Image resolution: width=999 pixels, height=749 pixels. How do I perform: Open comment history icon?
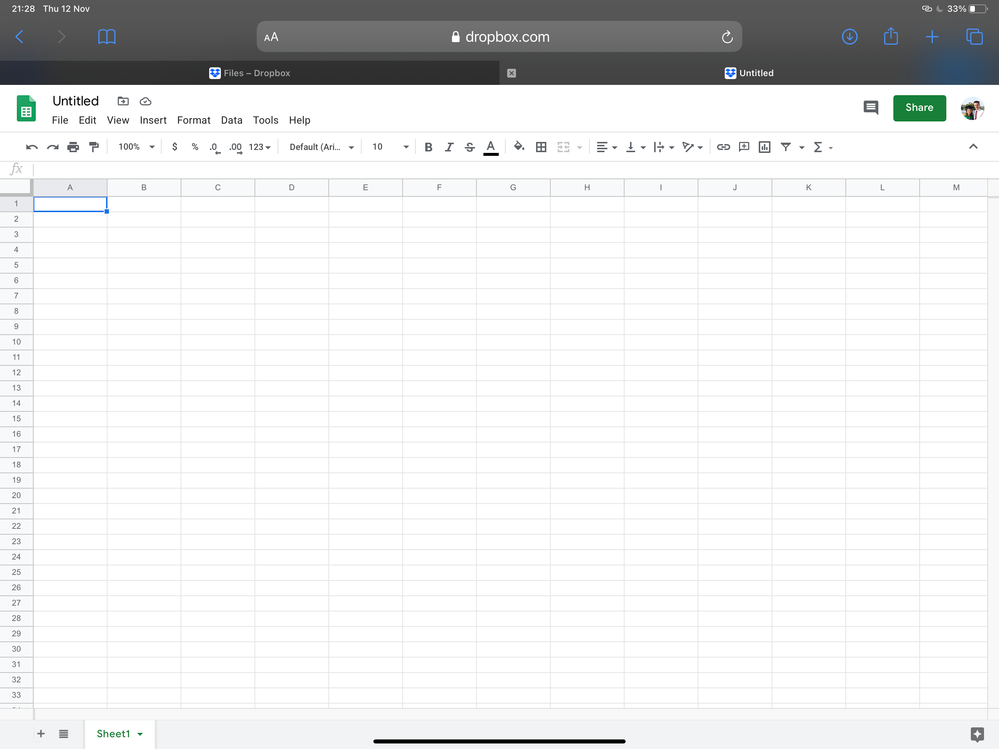[870, 108]
